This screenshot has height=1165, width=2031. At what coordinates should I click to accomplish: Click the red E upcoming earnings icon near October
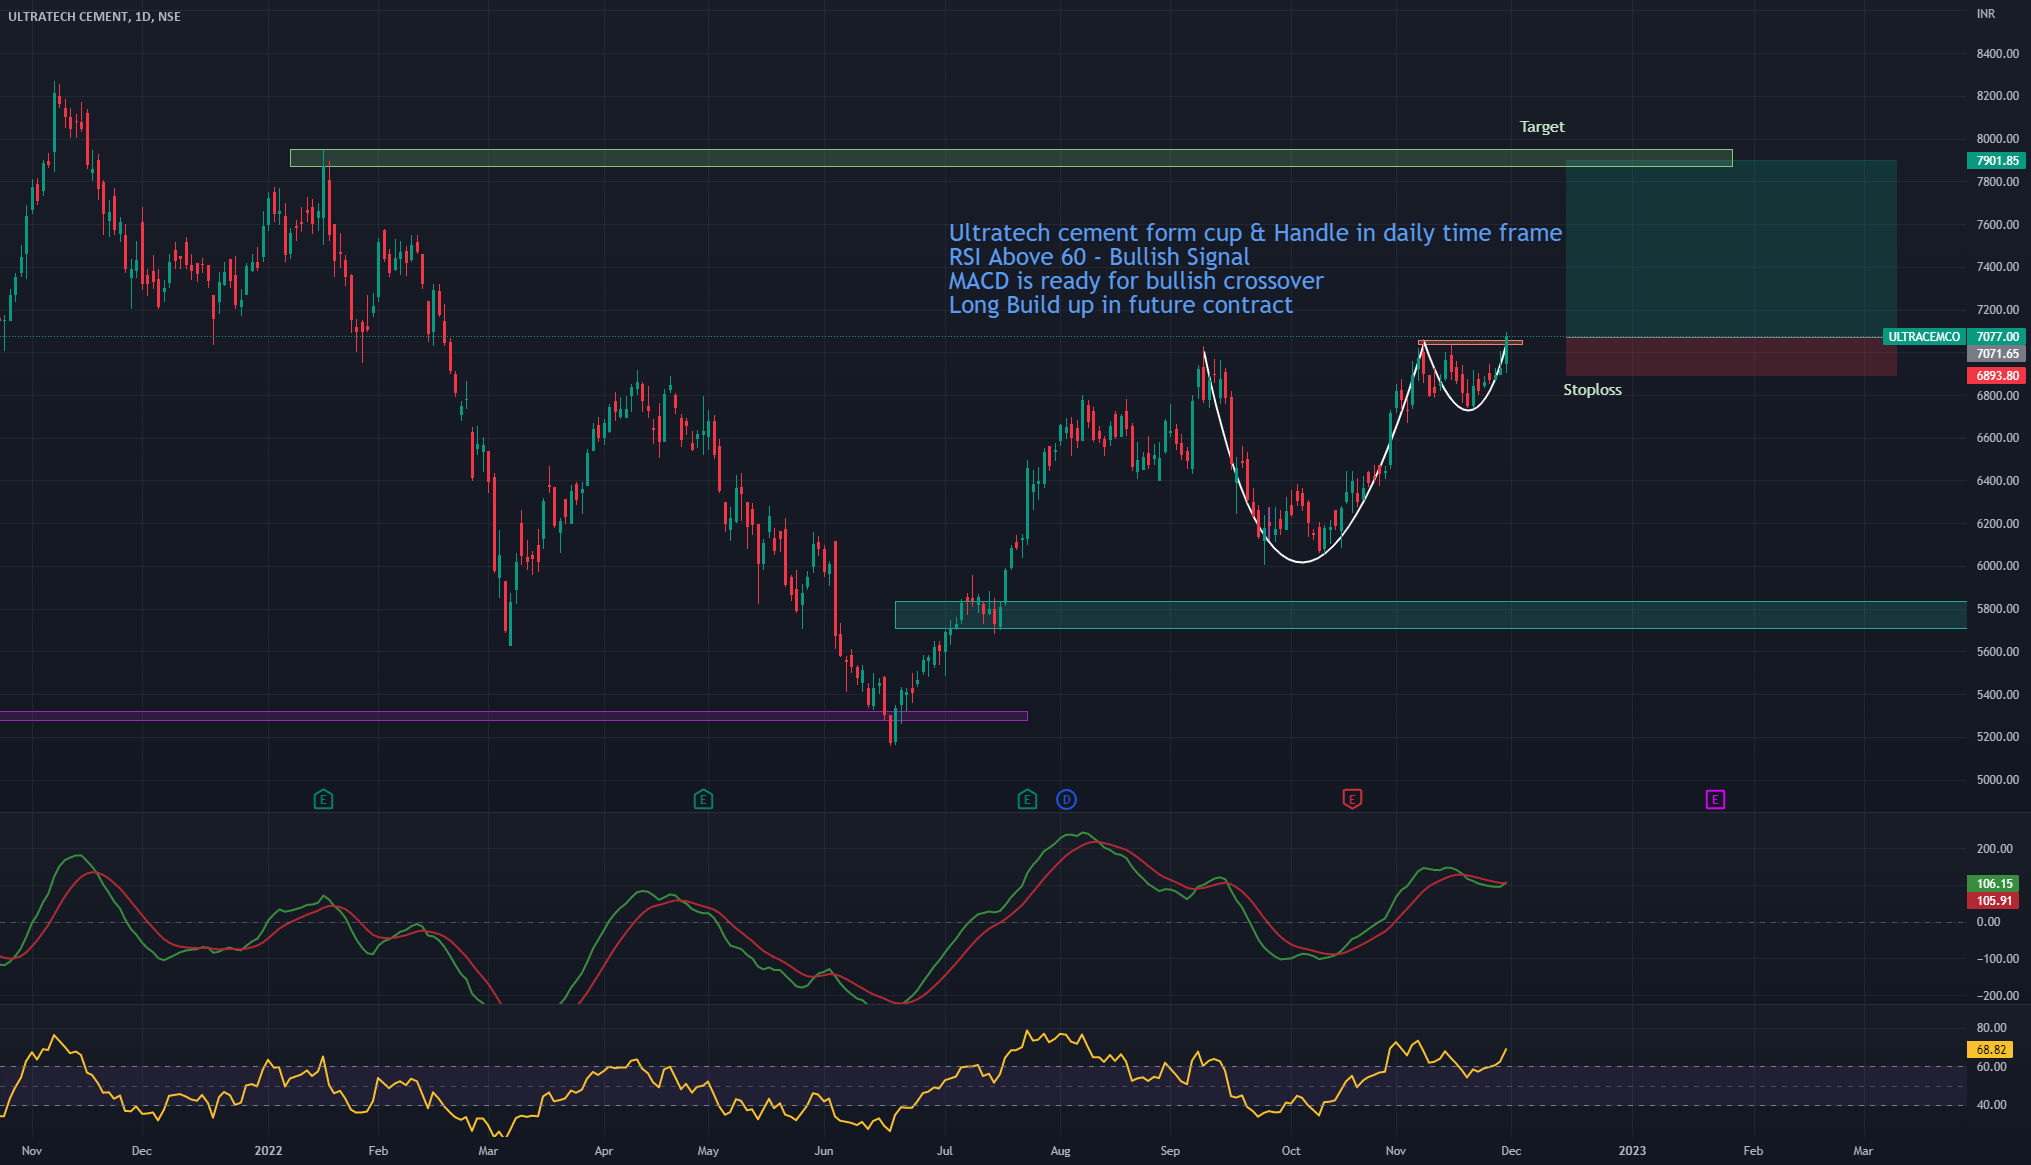coord(1352,799)
